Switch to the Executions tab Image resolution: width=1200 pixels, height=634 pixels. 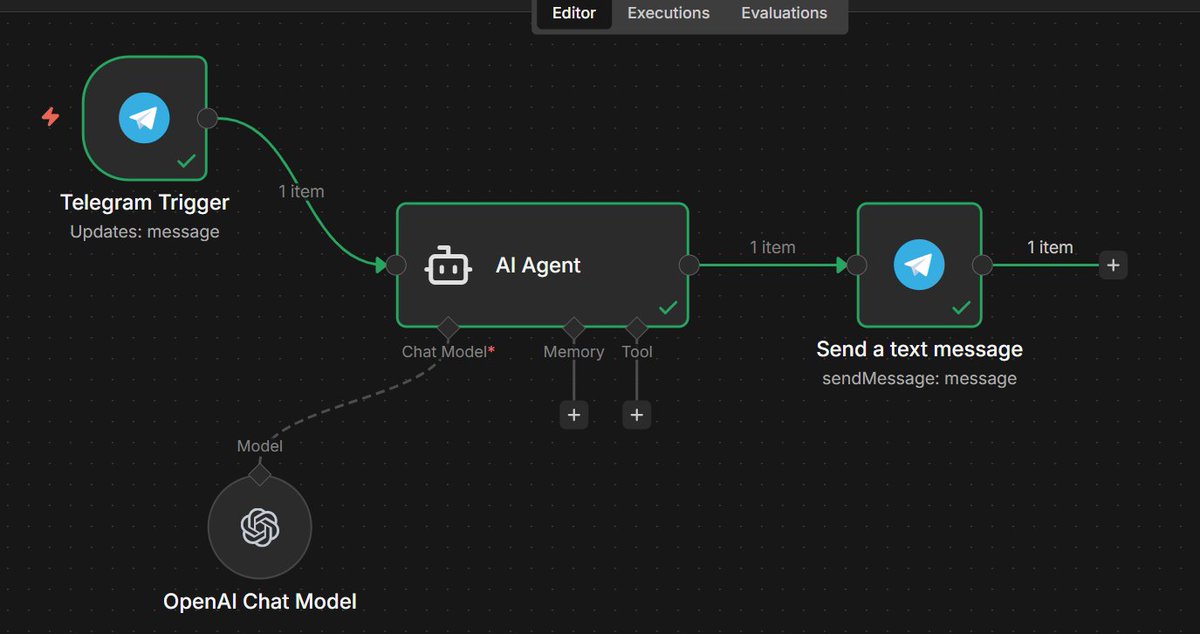[669, 13]
